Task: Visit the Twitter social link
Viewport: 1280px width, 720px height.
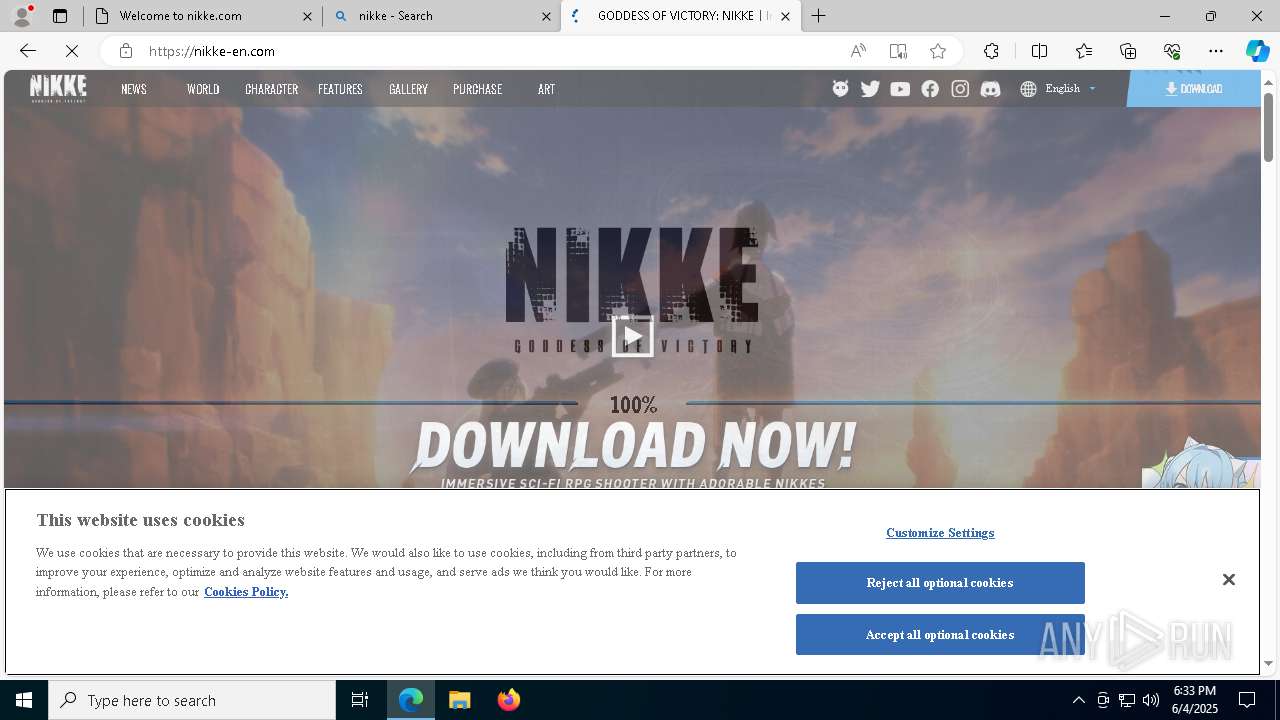Action: pos(870,89)
